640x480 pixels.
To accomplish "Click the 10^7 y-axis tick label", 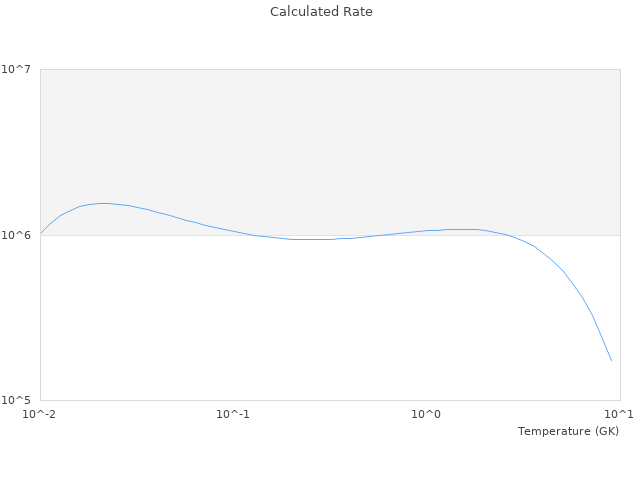I will (19, 69).
